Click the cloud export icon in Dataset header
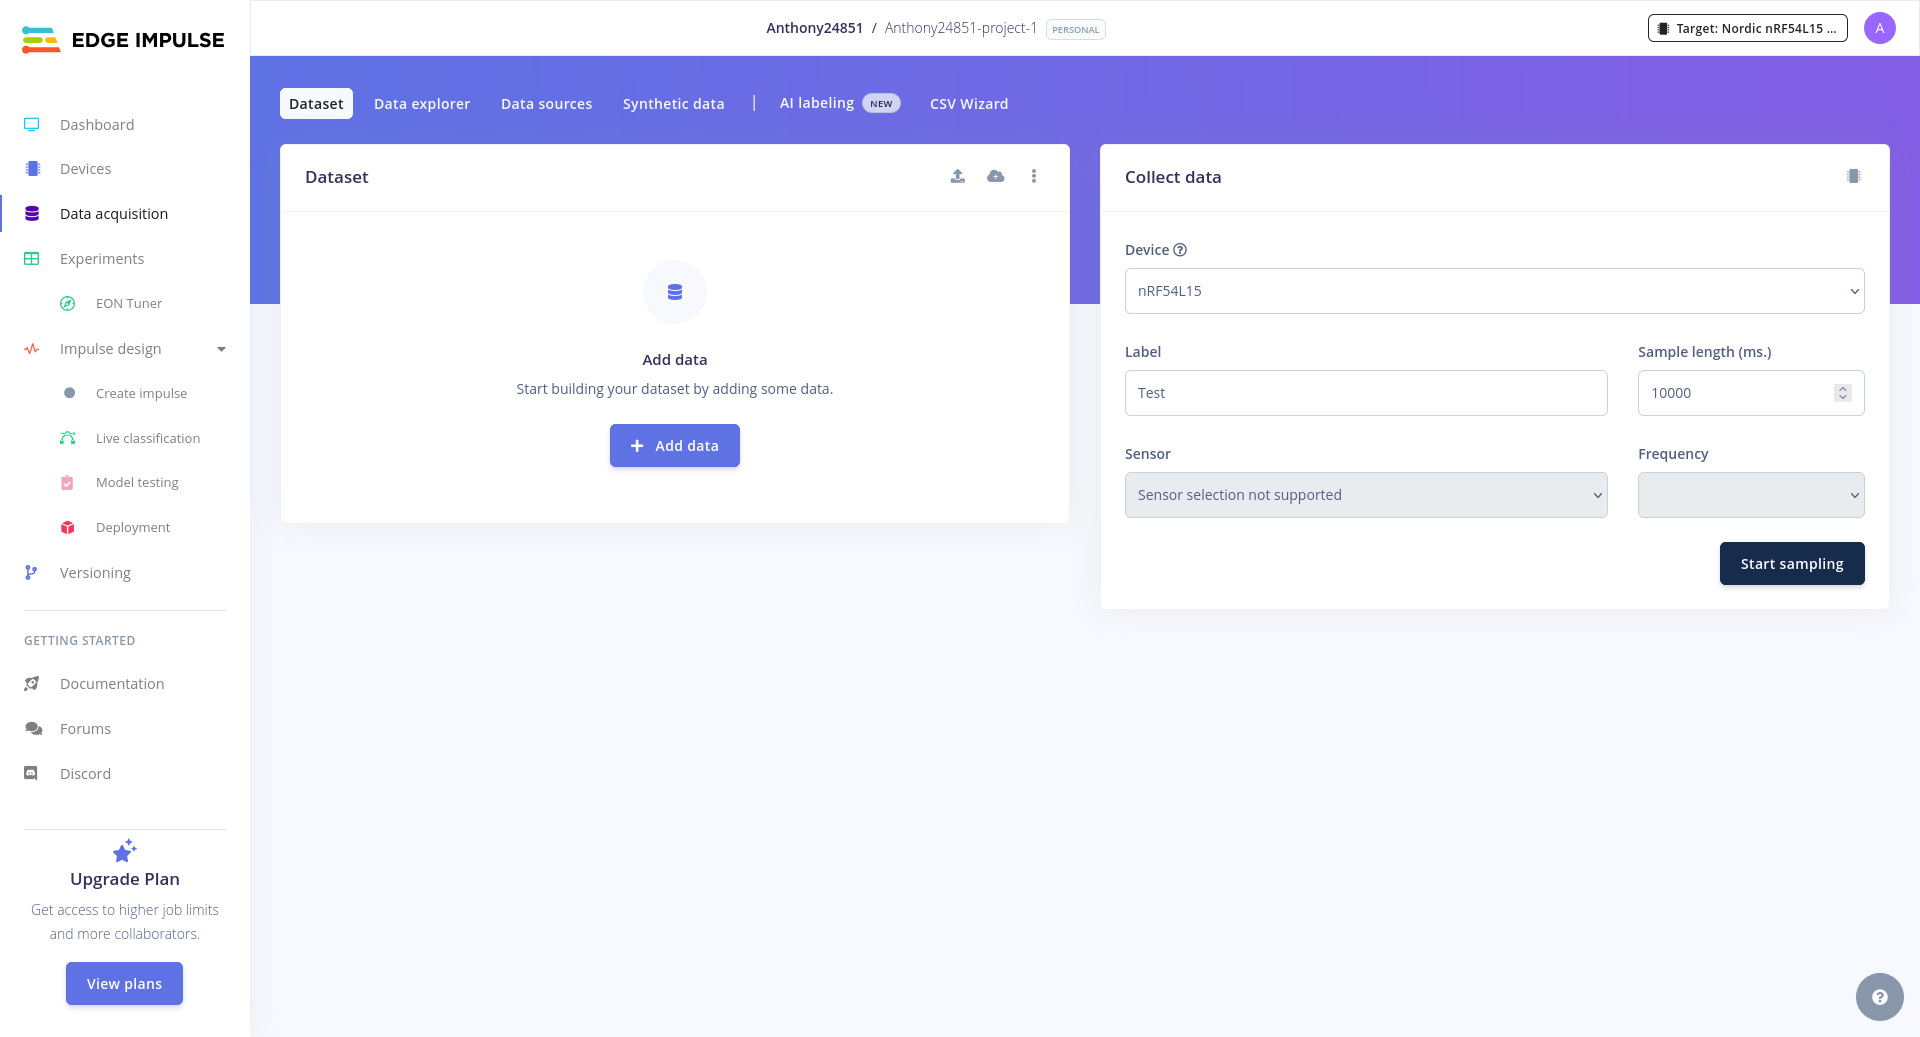This screenshot has height=1037, width=1920. (996, 176)
